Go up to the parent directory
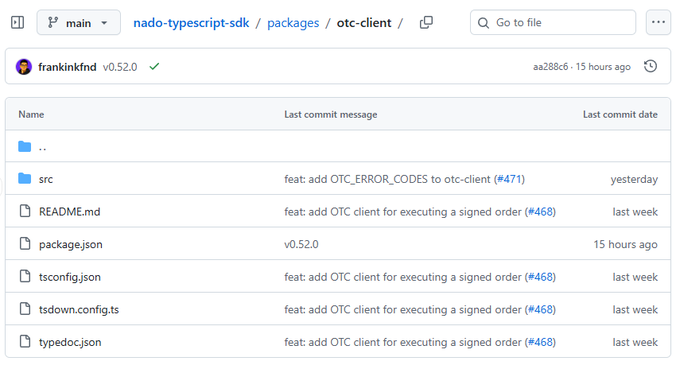 pos(42,147)
